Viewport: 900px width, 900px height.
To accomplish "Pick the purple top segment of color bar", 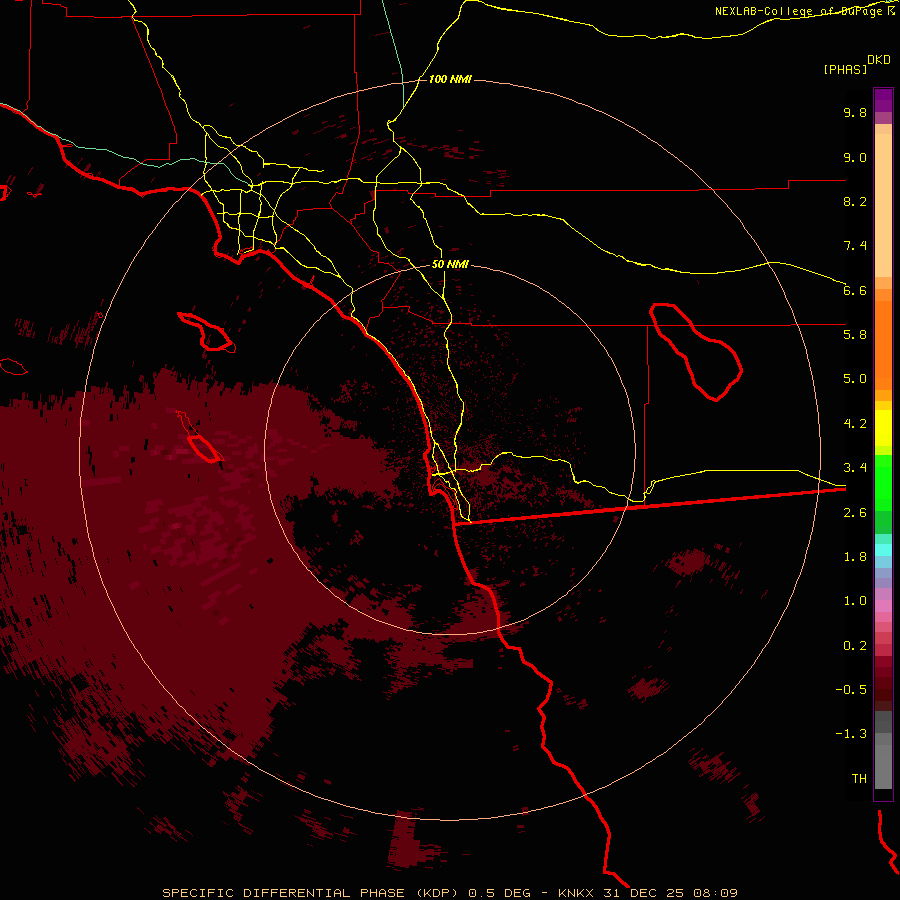I will pyautogui.click(x=883, y=100).
